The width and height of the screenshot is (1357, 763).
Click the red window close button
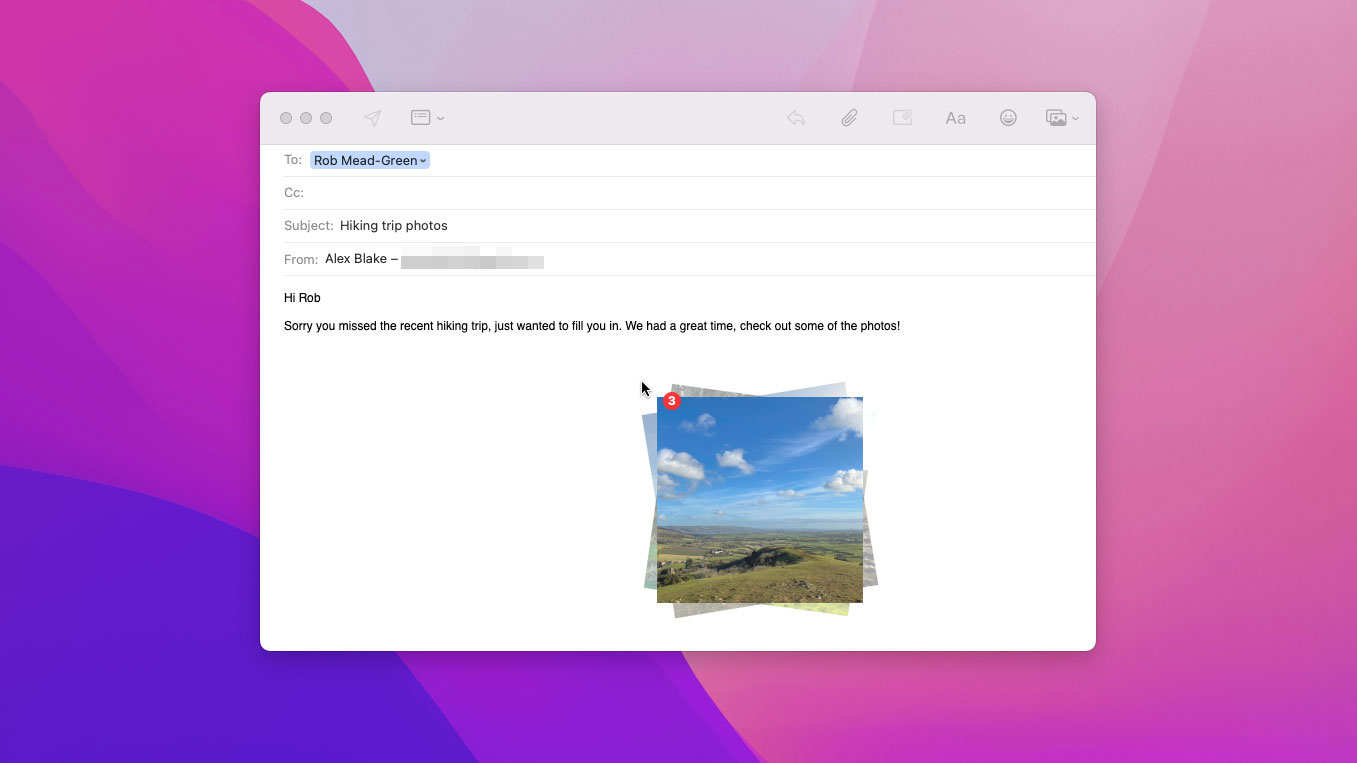coord(286,118)
